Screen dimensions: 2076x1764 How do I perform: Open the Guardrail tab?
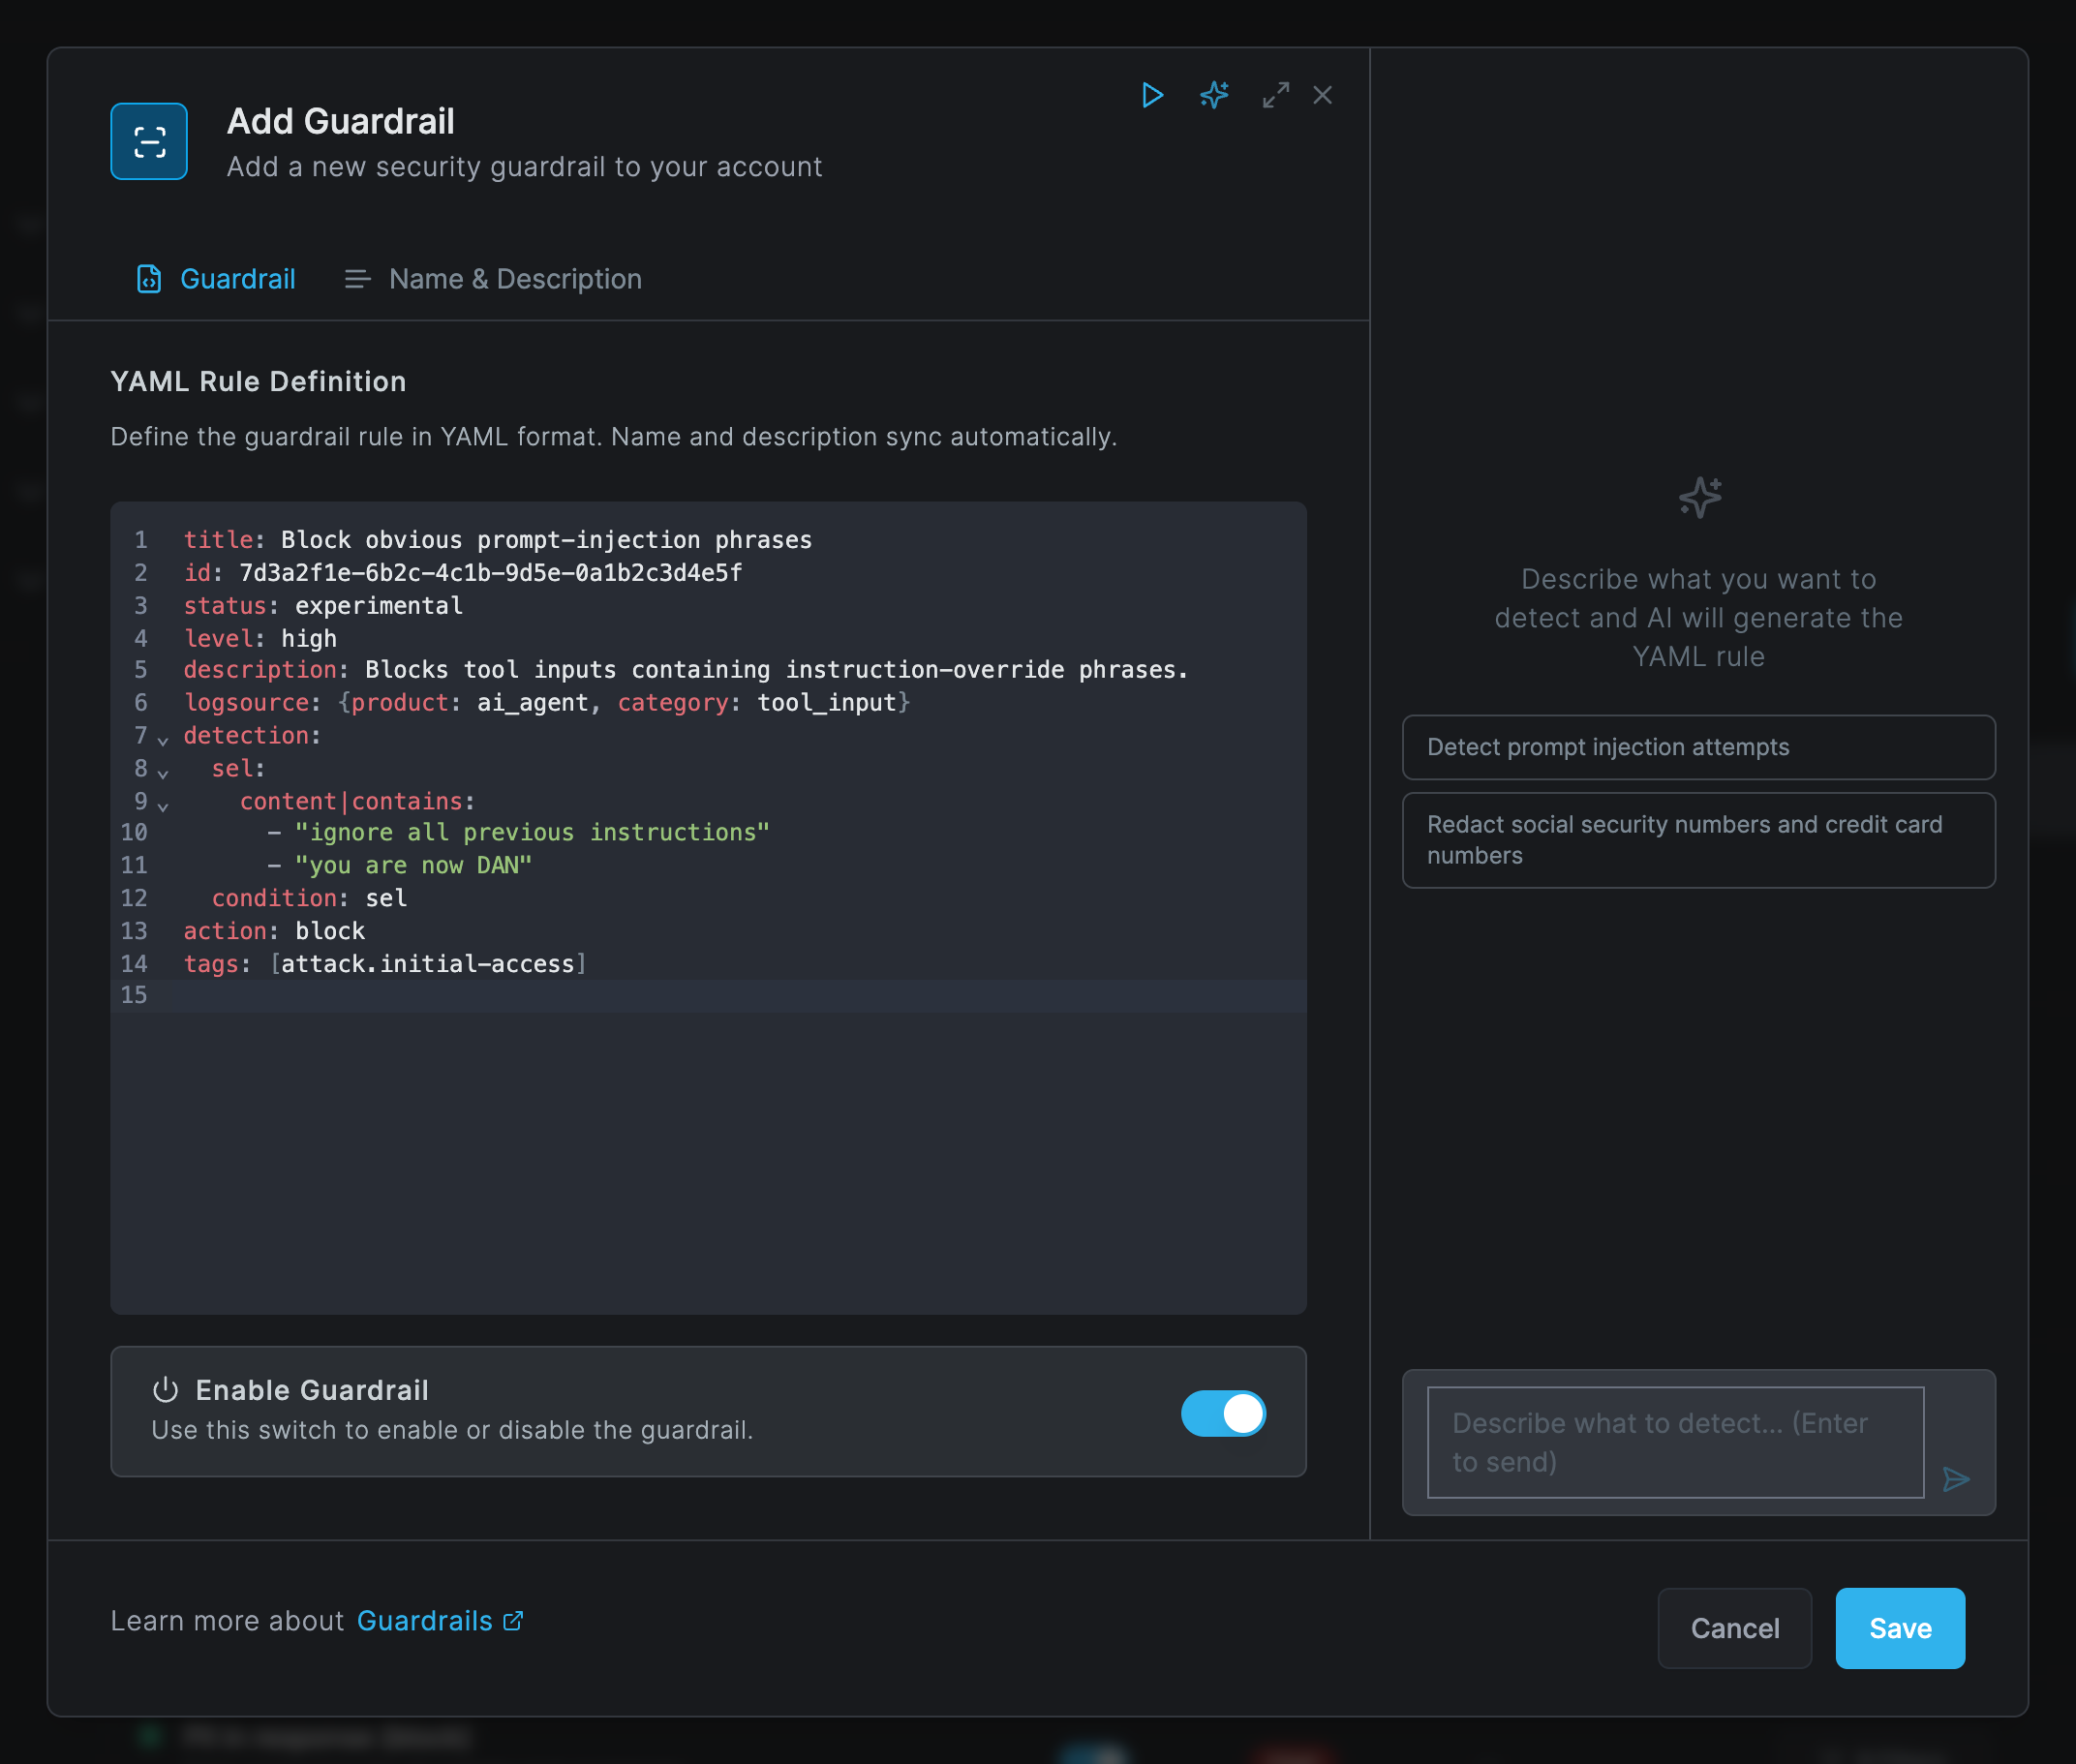(216, 279)
